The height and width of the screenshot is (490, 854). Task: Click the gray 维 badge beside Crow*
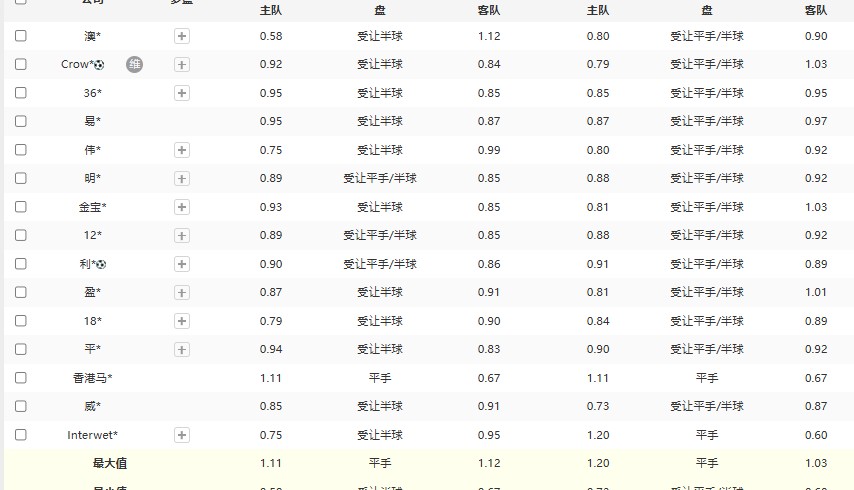[x=134, y=64]
